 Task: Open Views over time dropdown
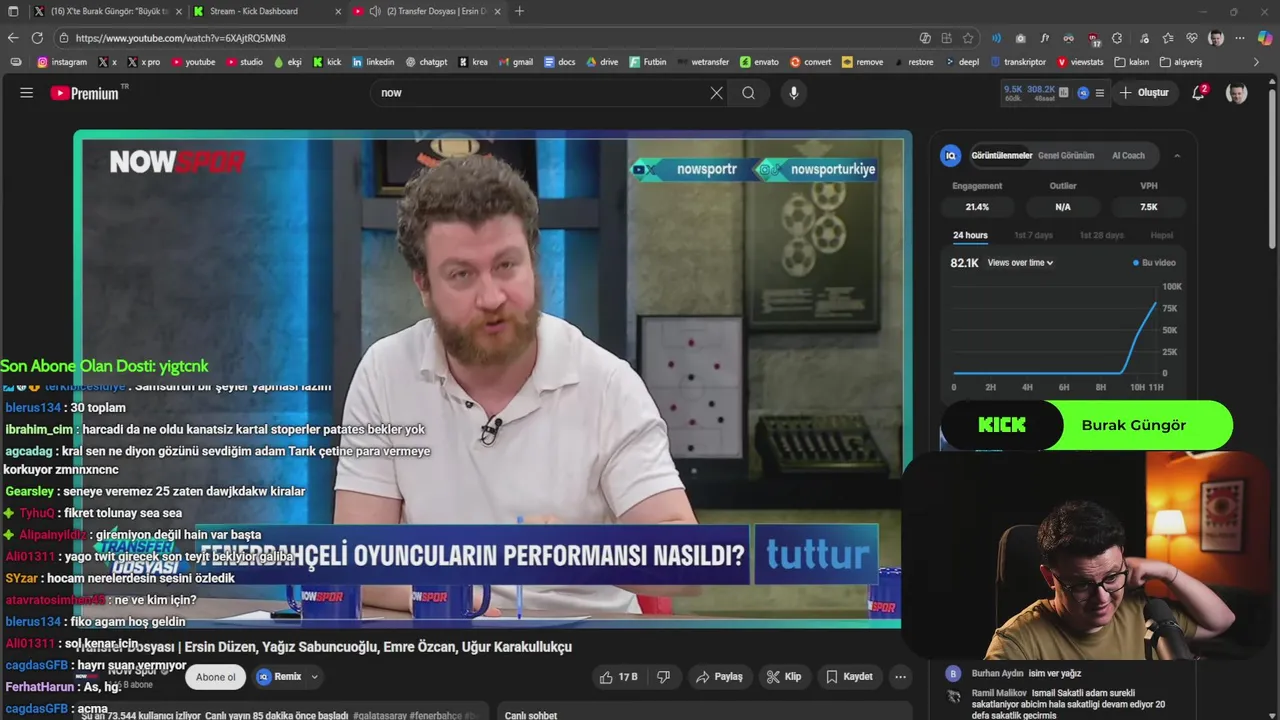pos(1020,263)
